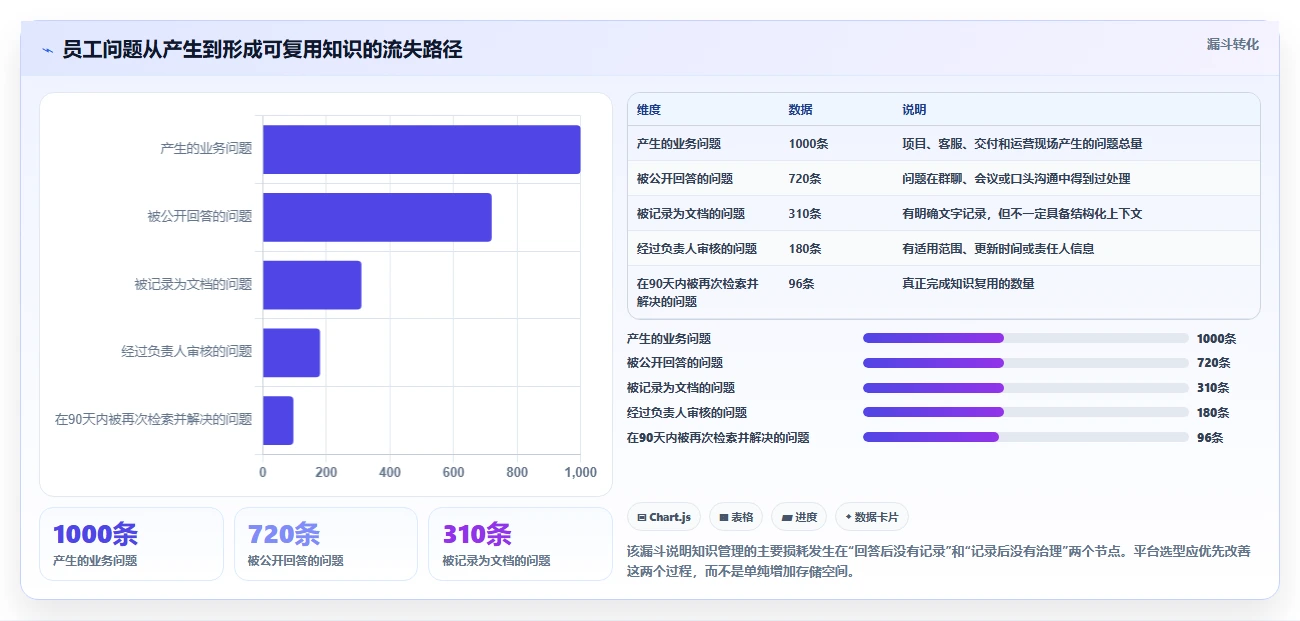This screenshot has height=621, width=1300.
Task: Click progress value 96条 beside last bar
Action: point(1210,437)
